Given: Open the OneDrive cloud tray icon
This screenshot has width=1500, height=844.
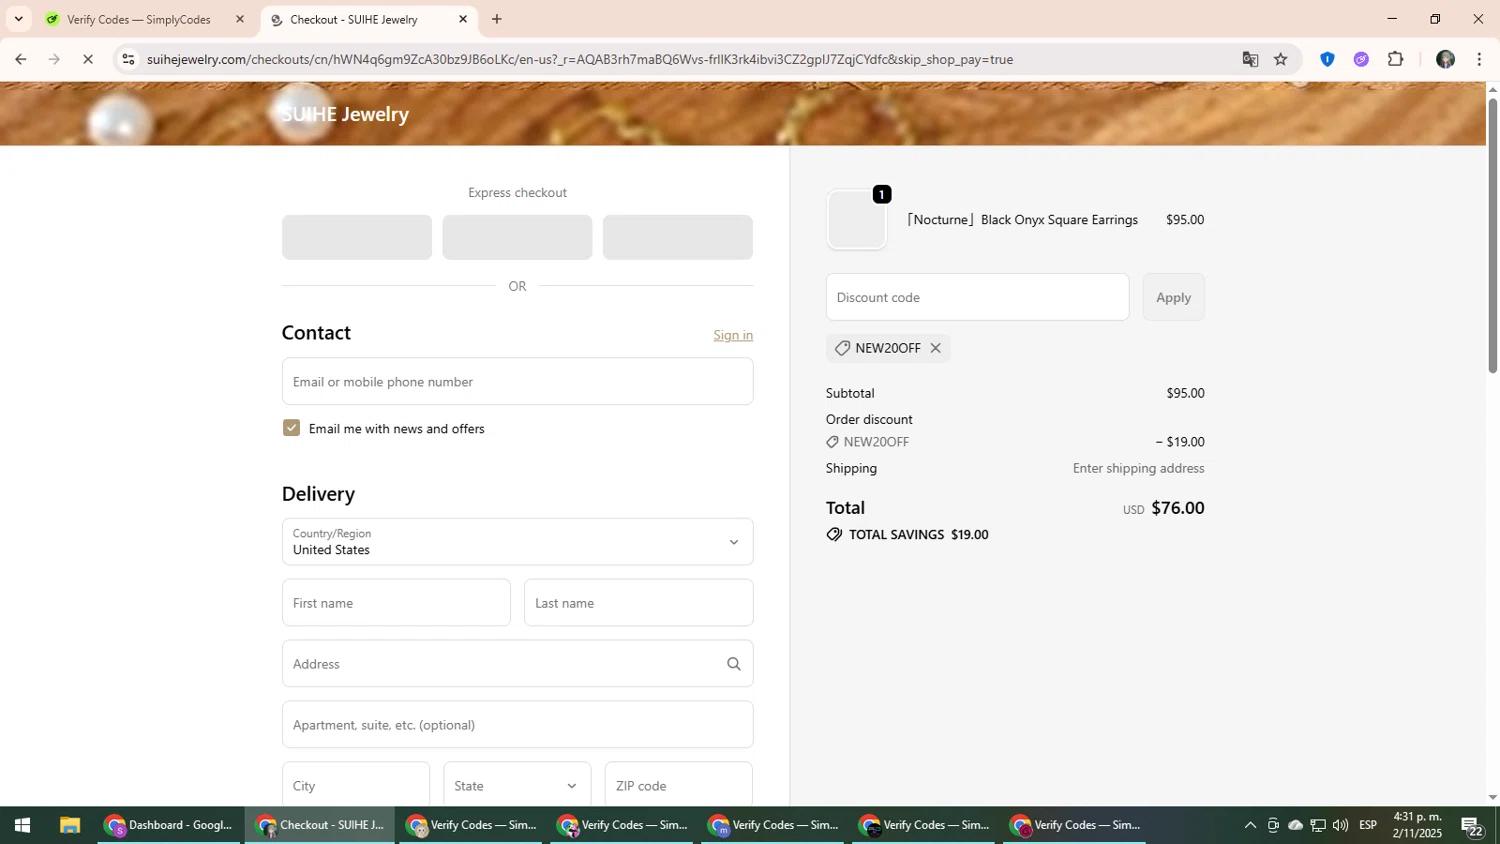Looking at the screenshot, I should (1296, 826).
